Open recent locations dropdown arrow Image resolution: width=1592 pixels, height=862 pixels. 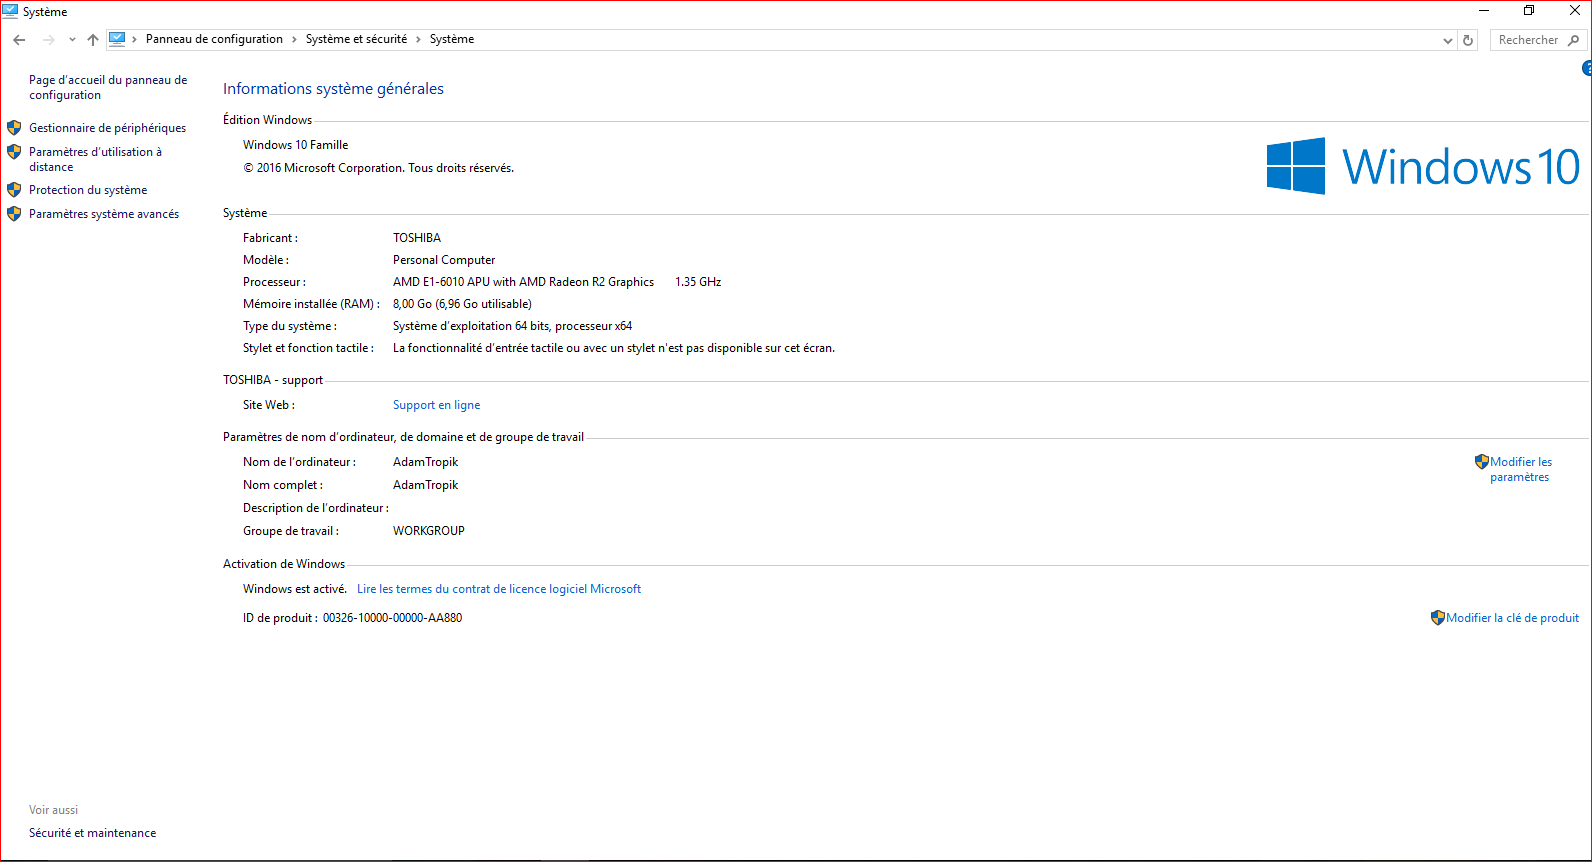coord(72,40)
